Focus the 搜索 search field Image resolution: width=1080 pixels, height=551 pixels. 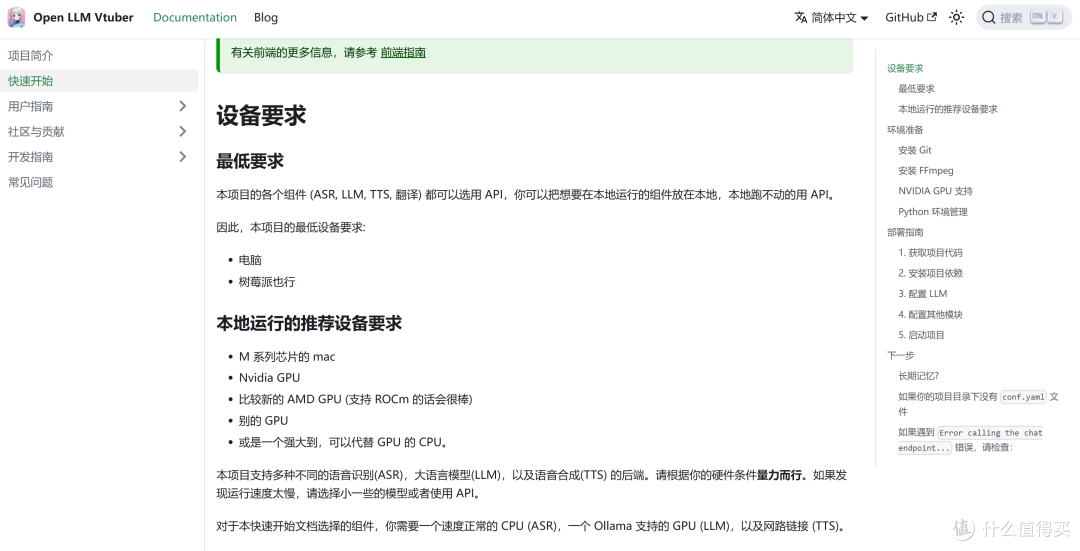(x=1024, y=17)
